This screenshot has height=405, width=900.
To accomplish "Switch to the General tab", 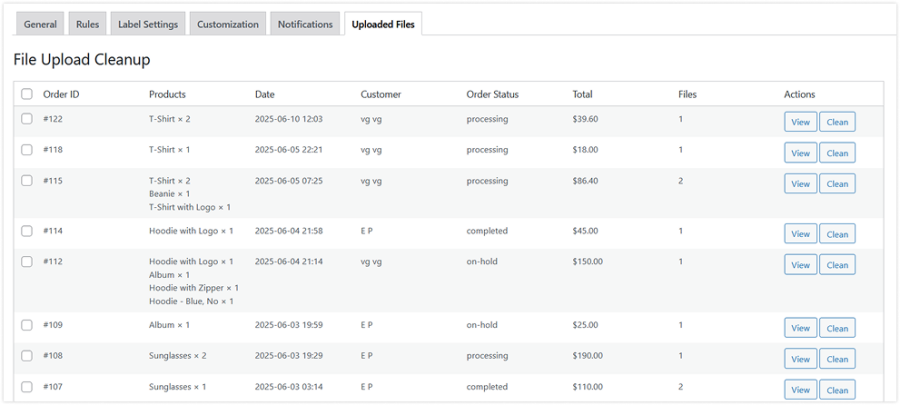I will (40, 24).
